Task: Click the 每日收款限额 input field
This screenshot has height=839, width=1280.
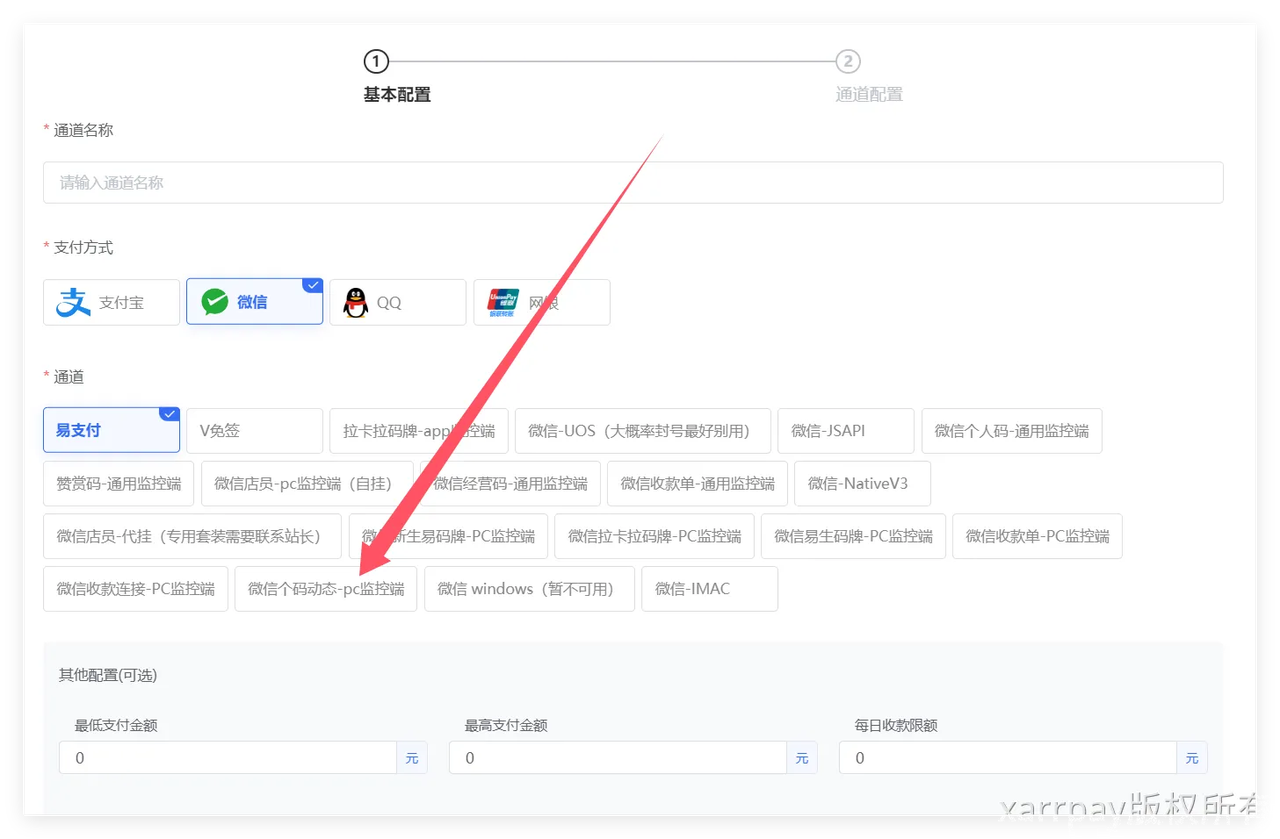Action: tap(1007, 758)
